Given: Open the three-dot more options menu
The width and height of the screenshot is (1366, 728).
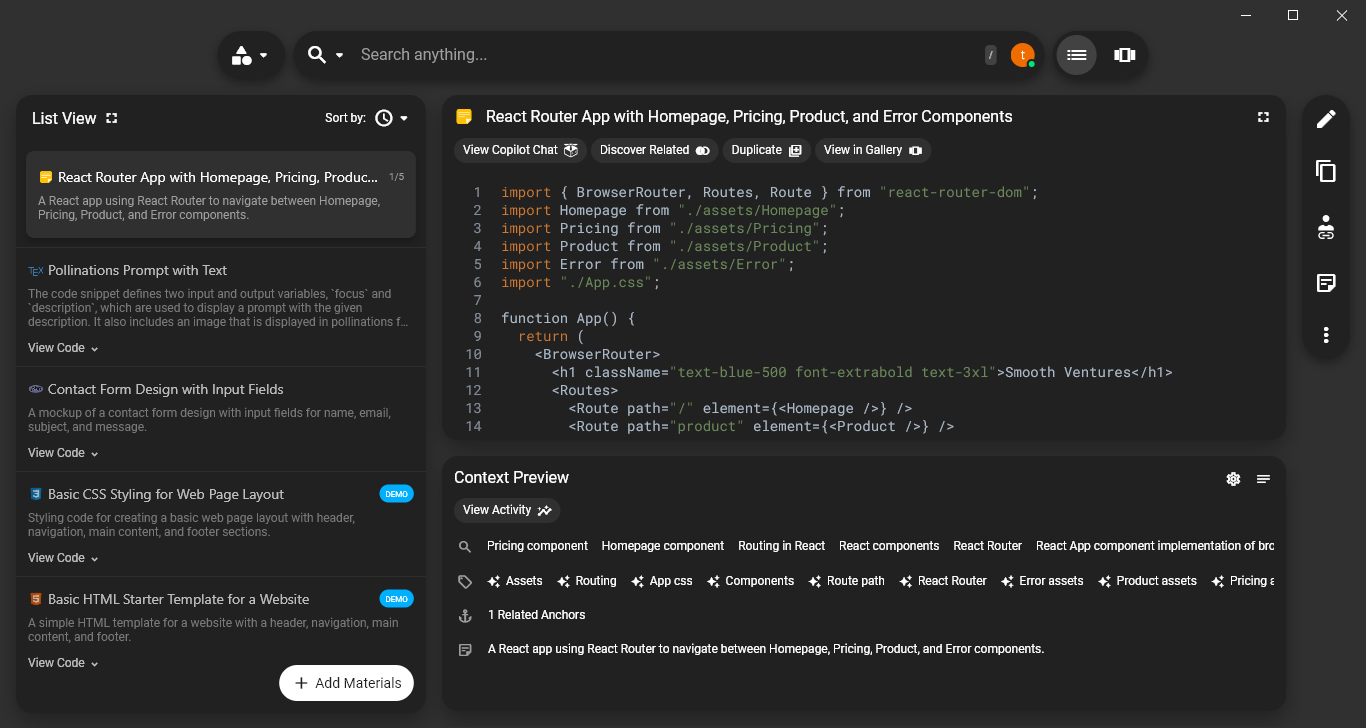Looking at the screenshot, I should [1326, 335].
